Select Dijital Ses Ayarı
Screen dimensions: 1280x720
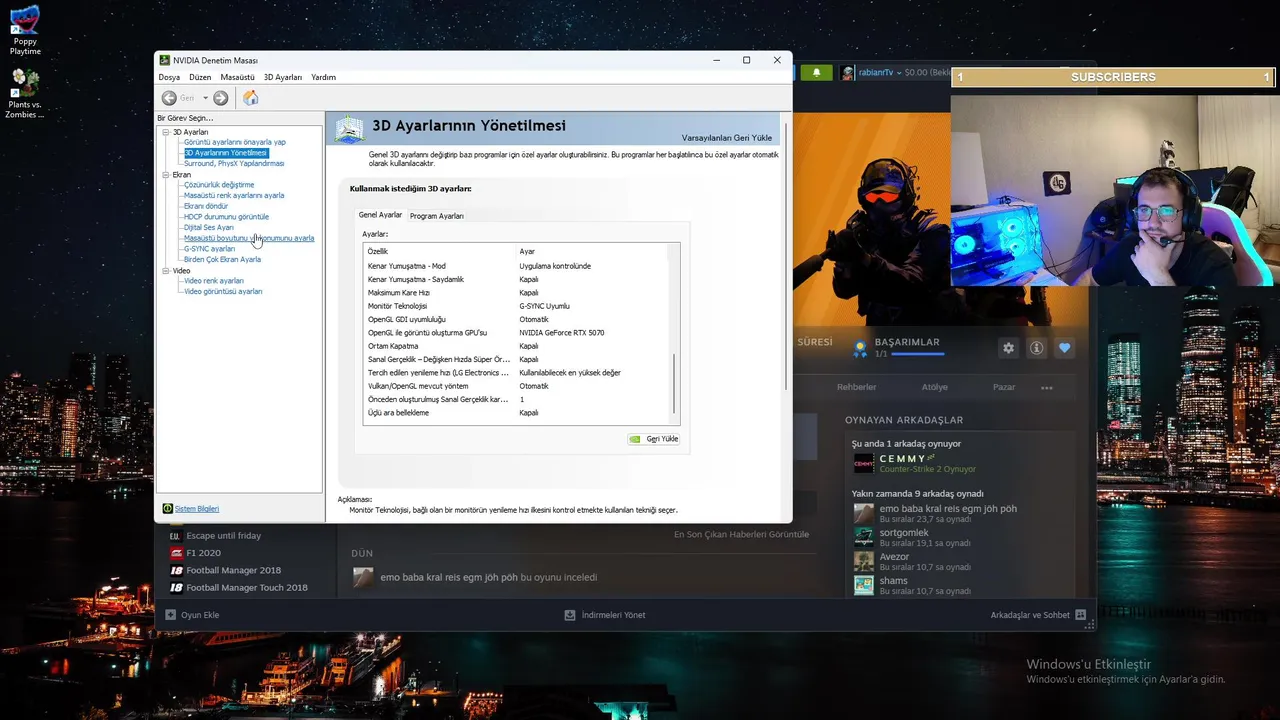pos(209,228)
